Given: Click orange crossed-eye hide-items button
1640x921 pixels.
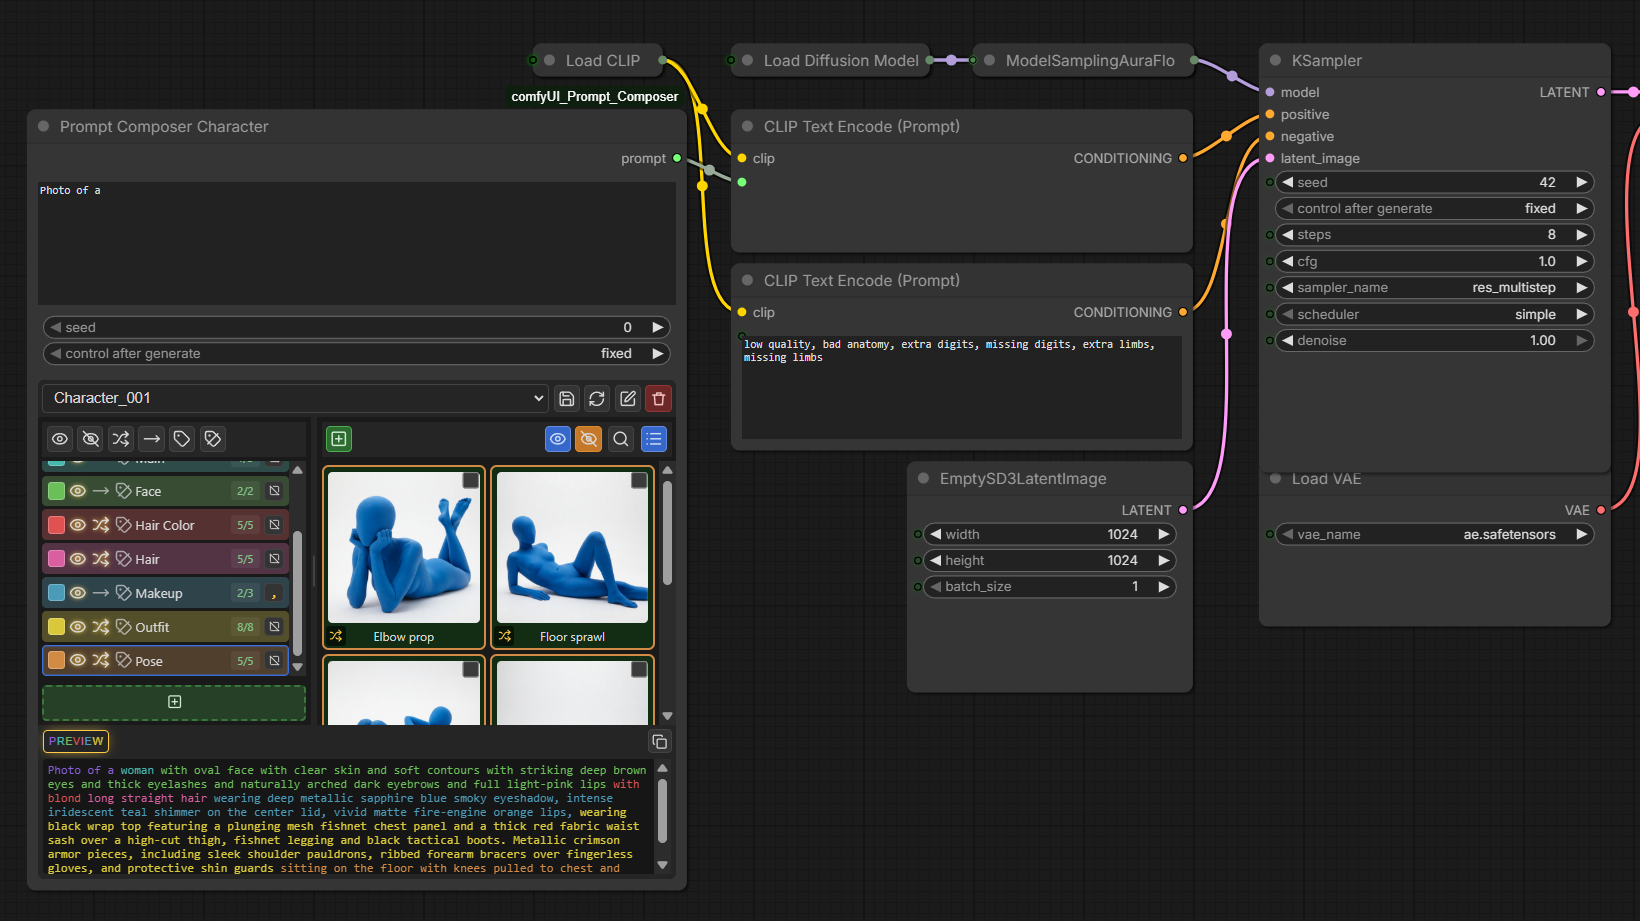Looking at the screenshot, I should tap(589, 439).
